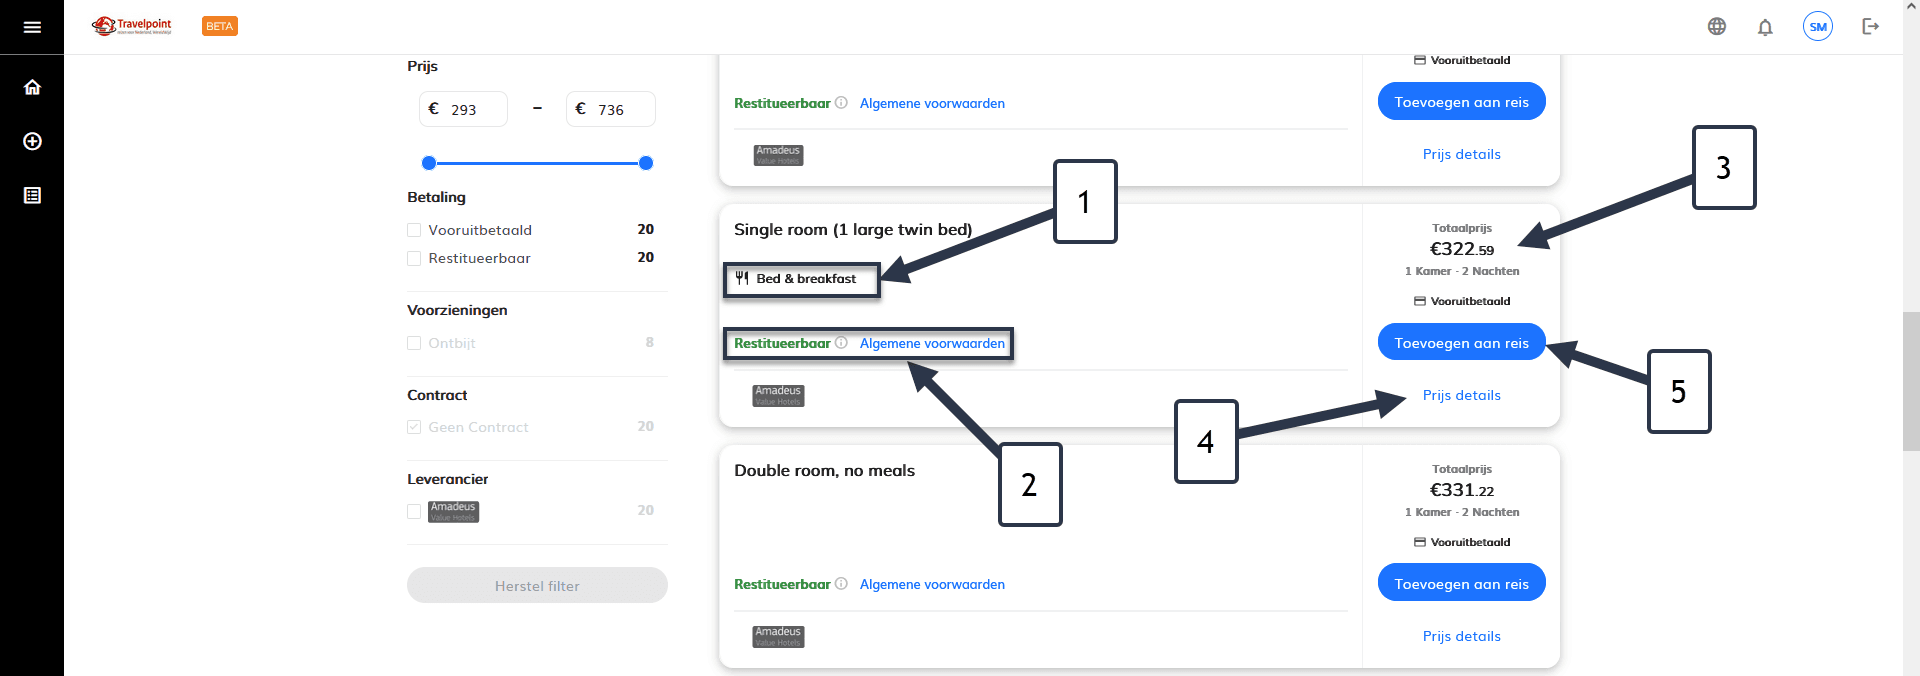Open the hamburger menu in top-left
Viewport: 1920px width, 676px height.
coord(32,27)
